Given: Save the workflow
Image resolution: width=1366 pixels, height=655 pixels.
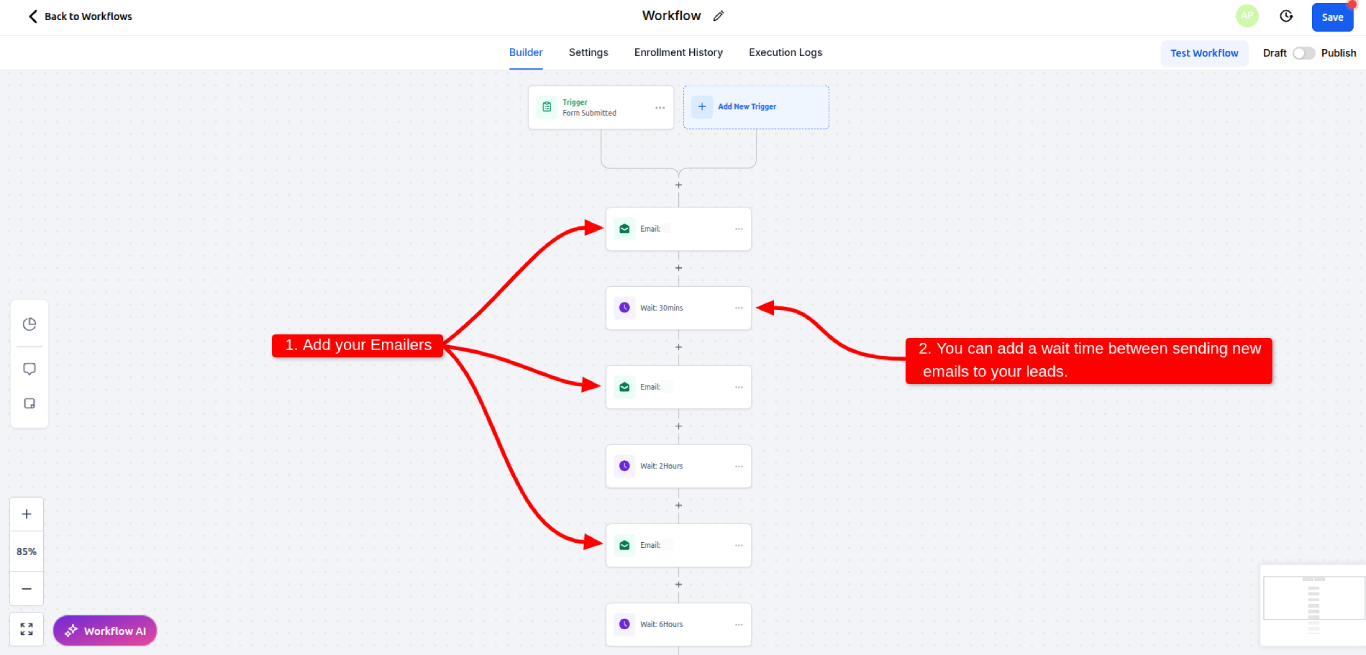Looking at the screenshot, I should click(1332, 17).
